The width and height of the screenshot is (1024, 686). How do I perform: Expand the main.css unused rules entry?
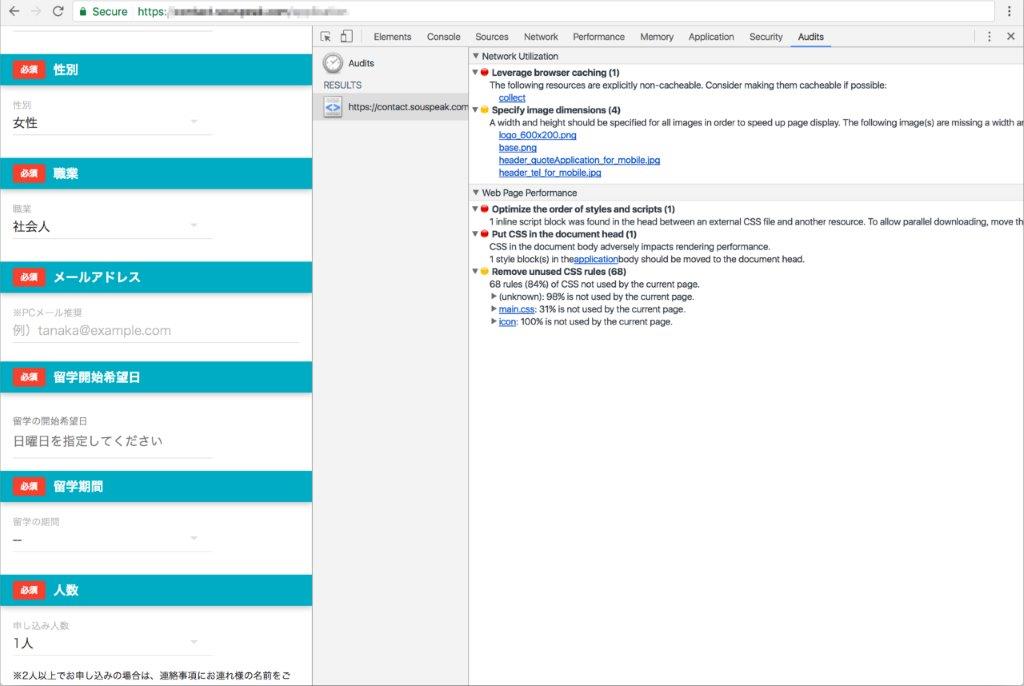coord(494,309)
